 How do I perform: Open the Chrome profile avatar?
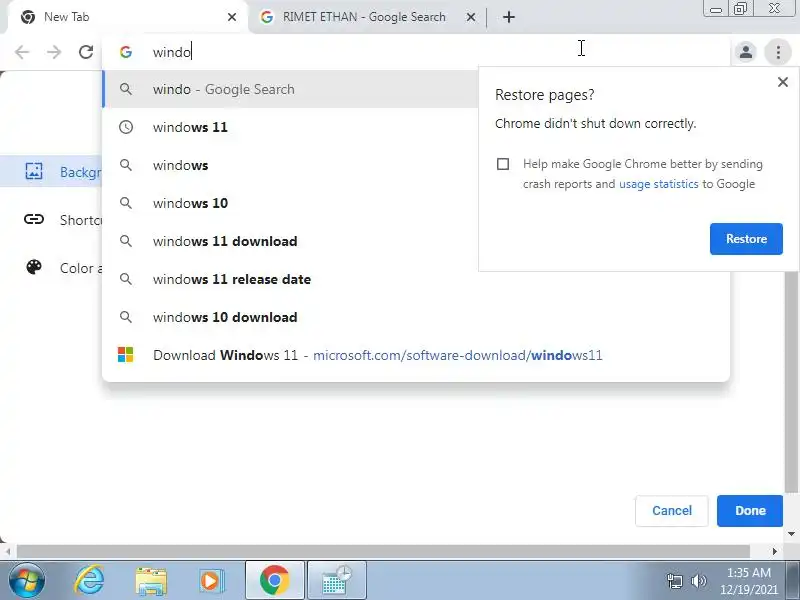coord(745,52)
